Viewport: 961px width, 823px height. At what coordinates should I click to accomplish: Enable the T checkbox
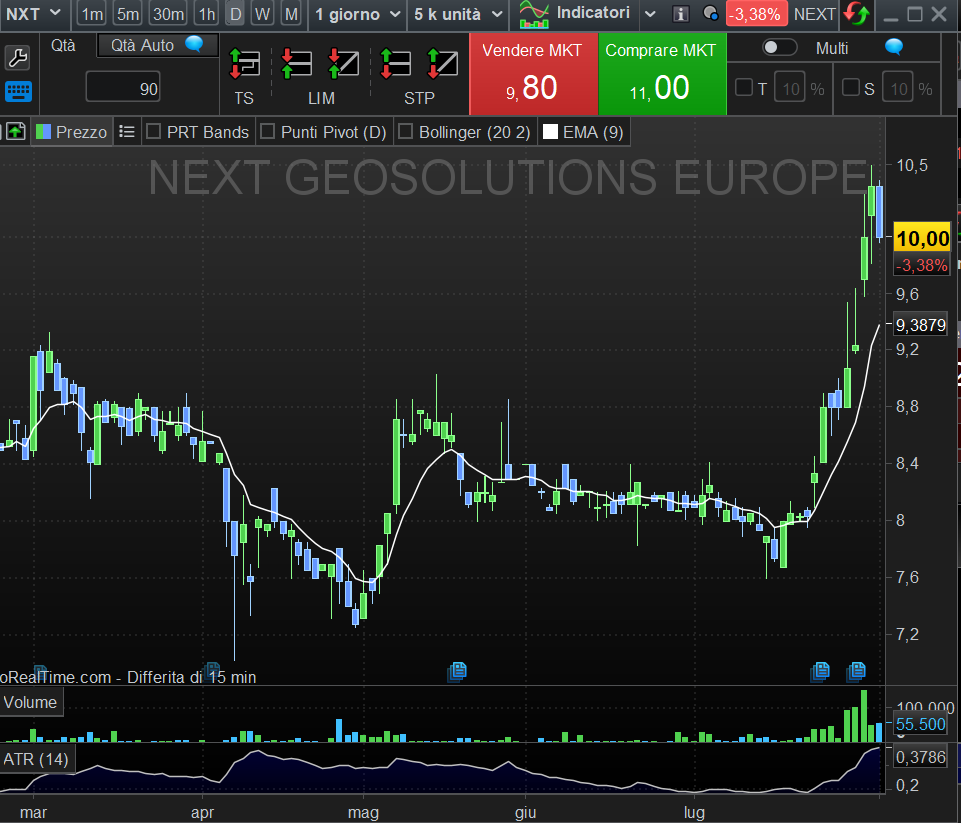pyautogui.click(x=743, y=88)
